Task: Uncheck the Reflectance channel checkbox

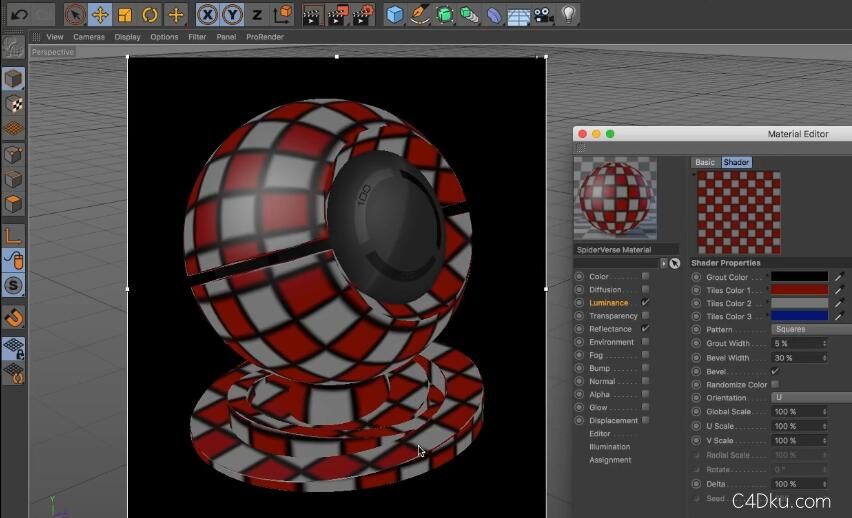Action: [645, 328]
